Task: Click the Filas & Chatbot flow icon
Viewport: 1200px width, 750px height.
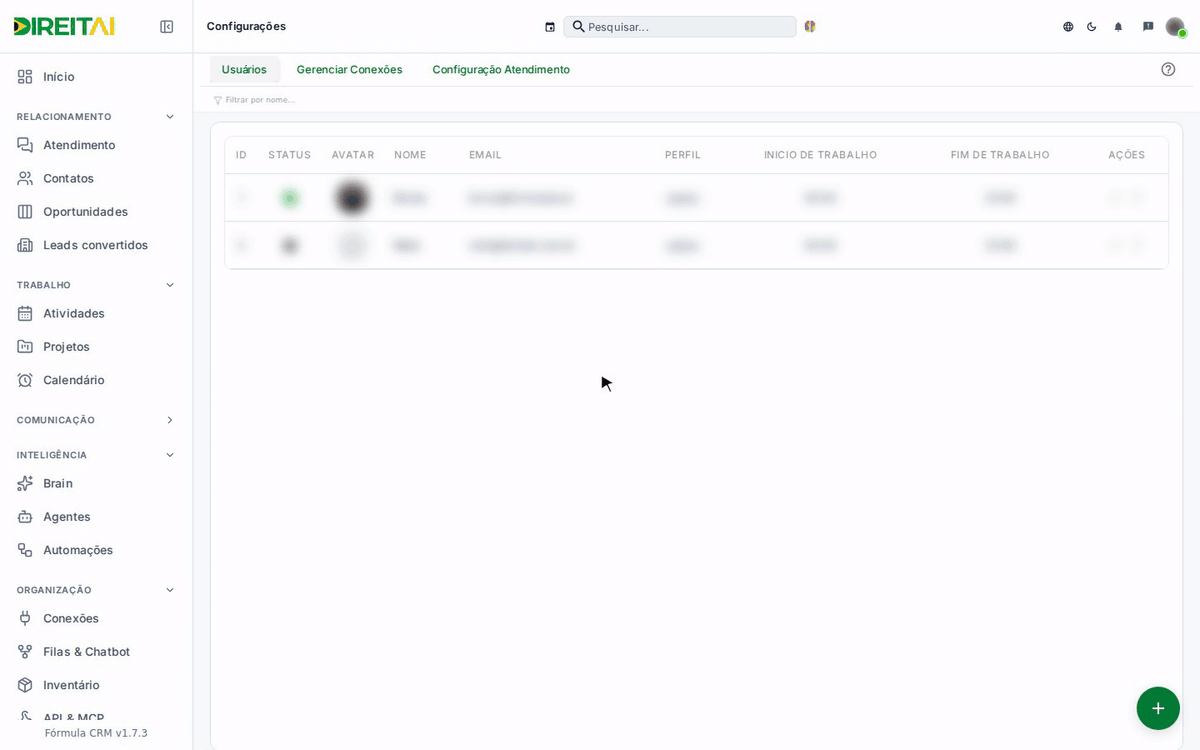Action: pyautogui.click(x=25, y=652)
